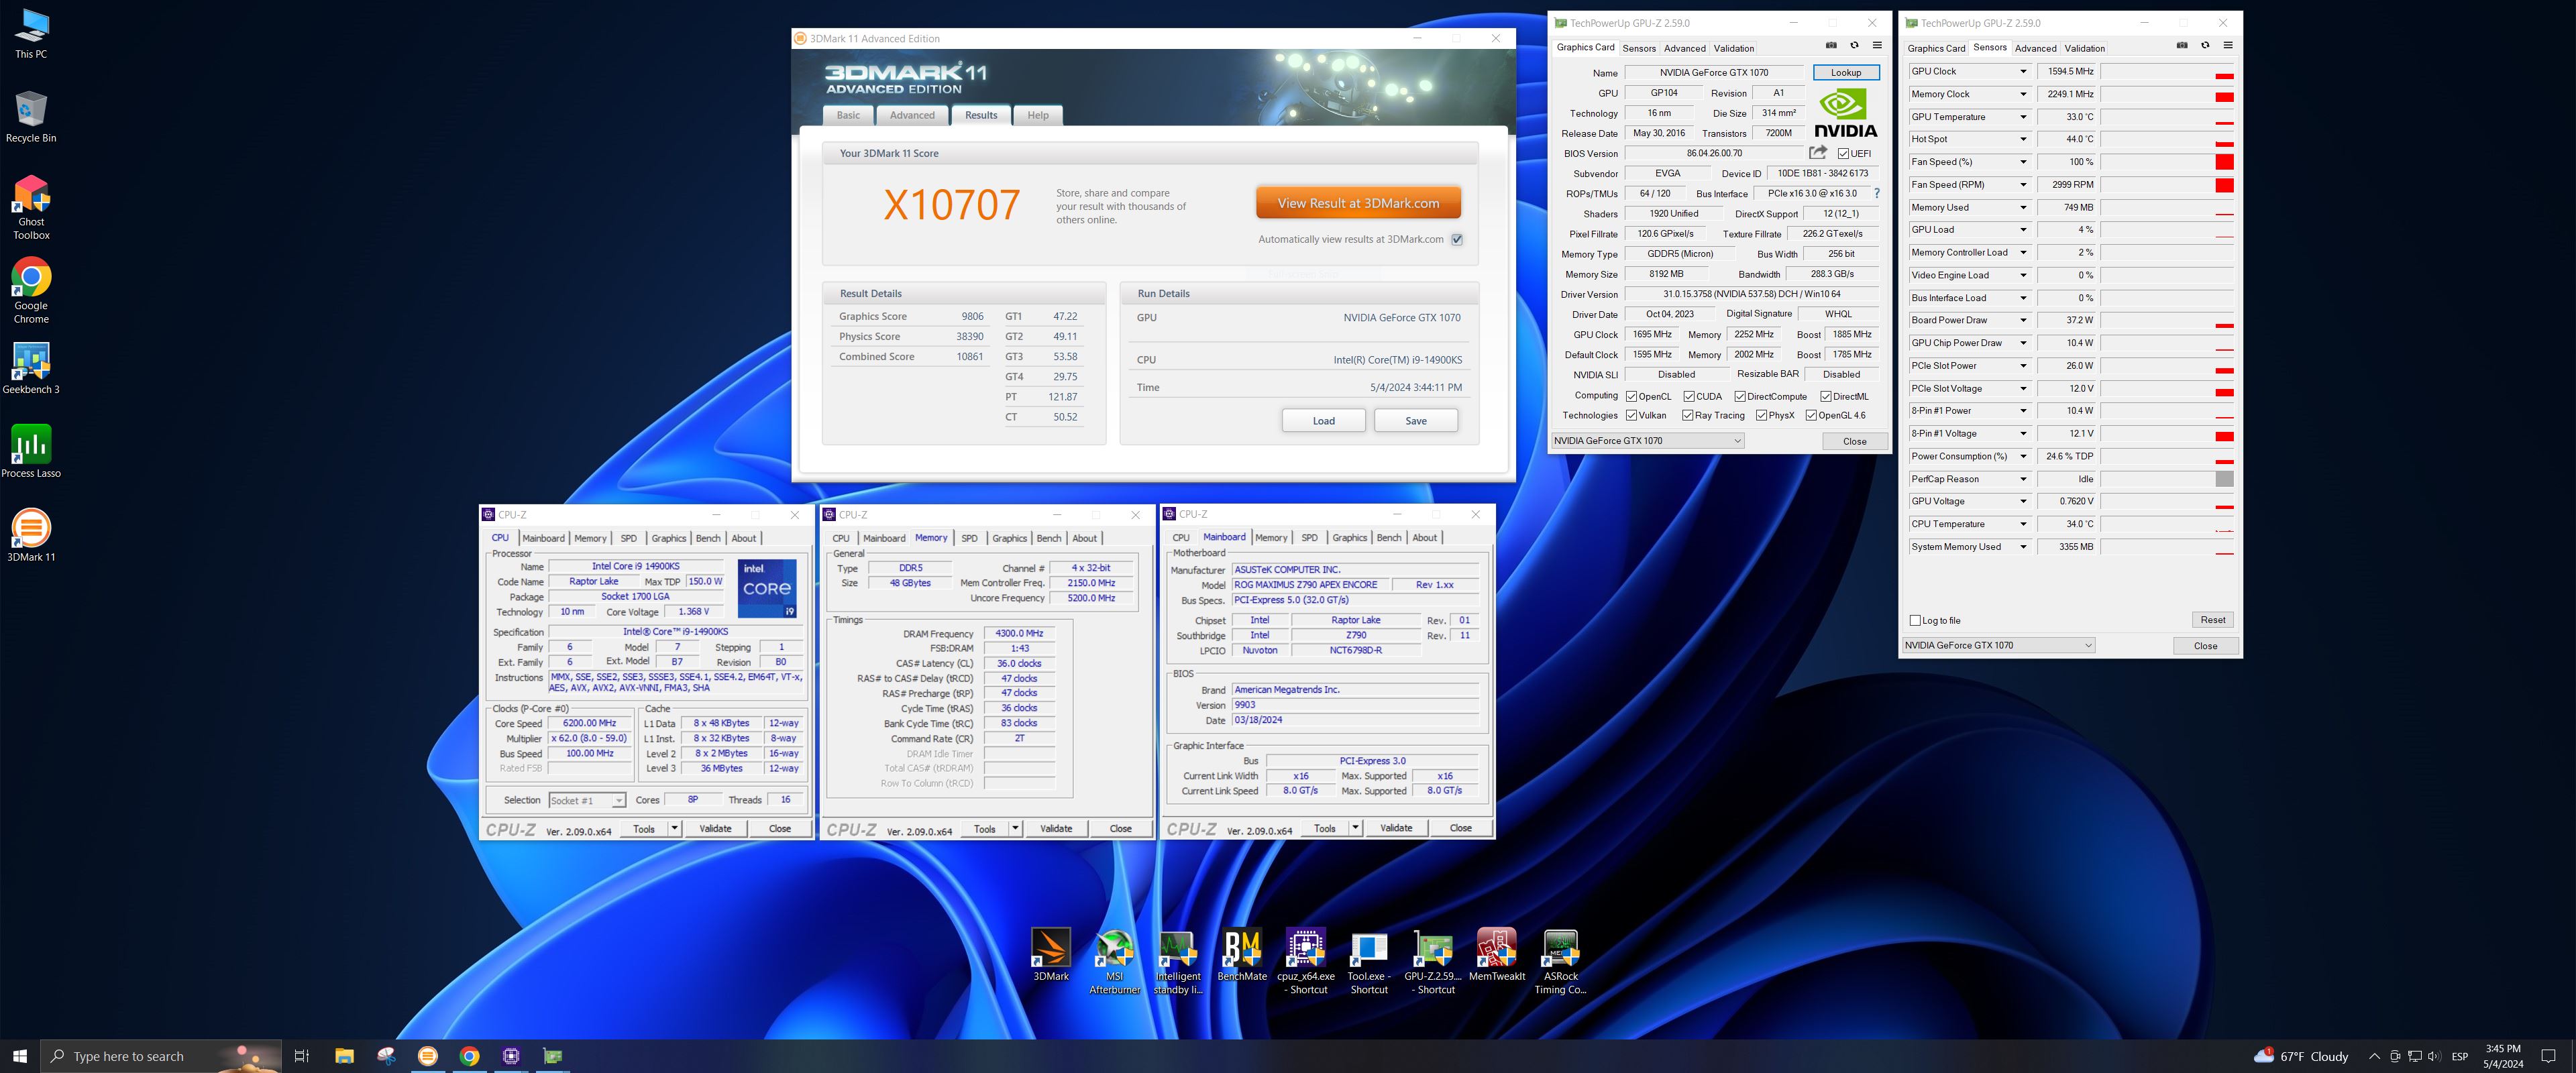Open GPU-Z hamburger menu in Graphics Card window
This screenshot has height=1073, width=2576.
[1877, 45]
